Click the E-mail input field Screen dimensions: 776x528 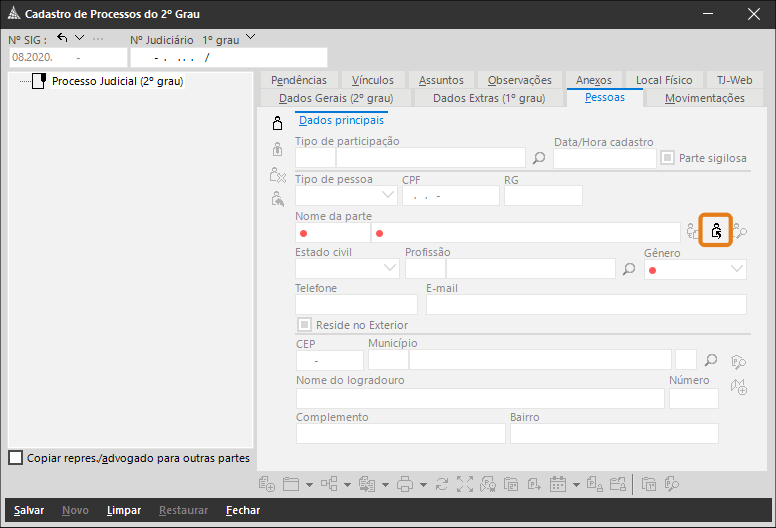pos(586,305)
